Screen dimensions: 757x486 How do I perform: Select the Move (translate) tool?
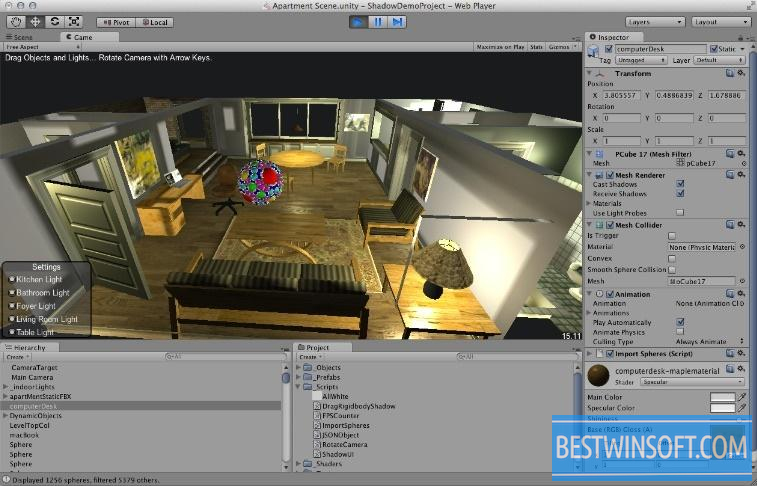click(35, 22)
